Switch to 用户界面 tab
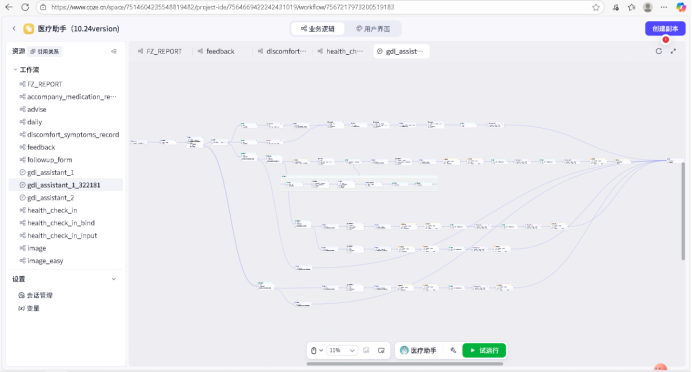This screenshot has height=372, width=692. 373,29
